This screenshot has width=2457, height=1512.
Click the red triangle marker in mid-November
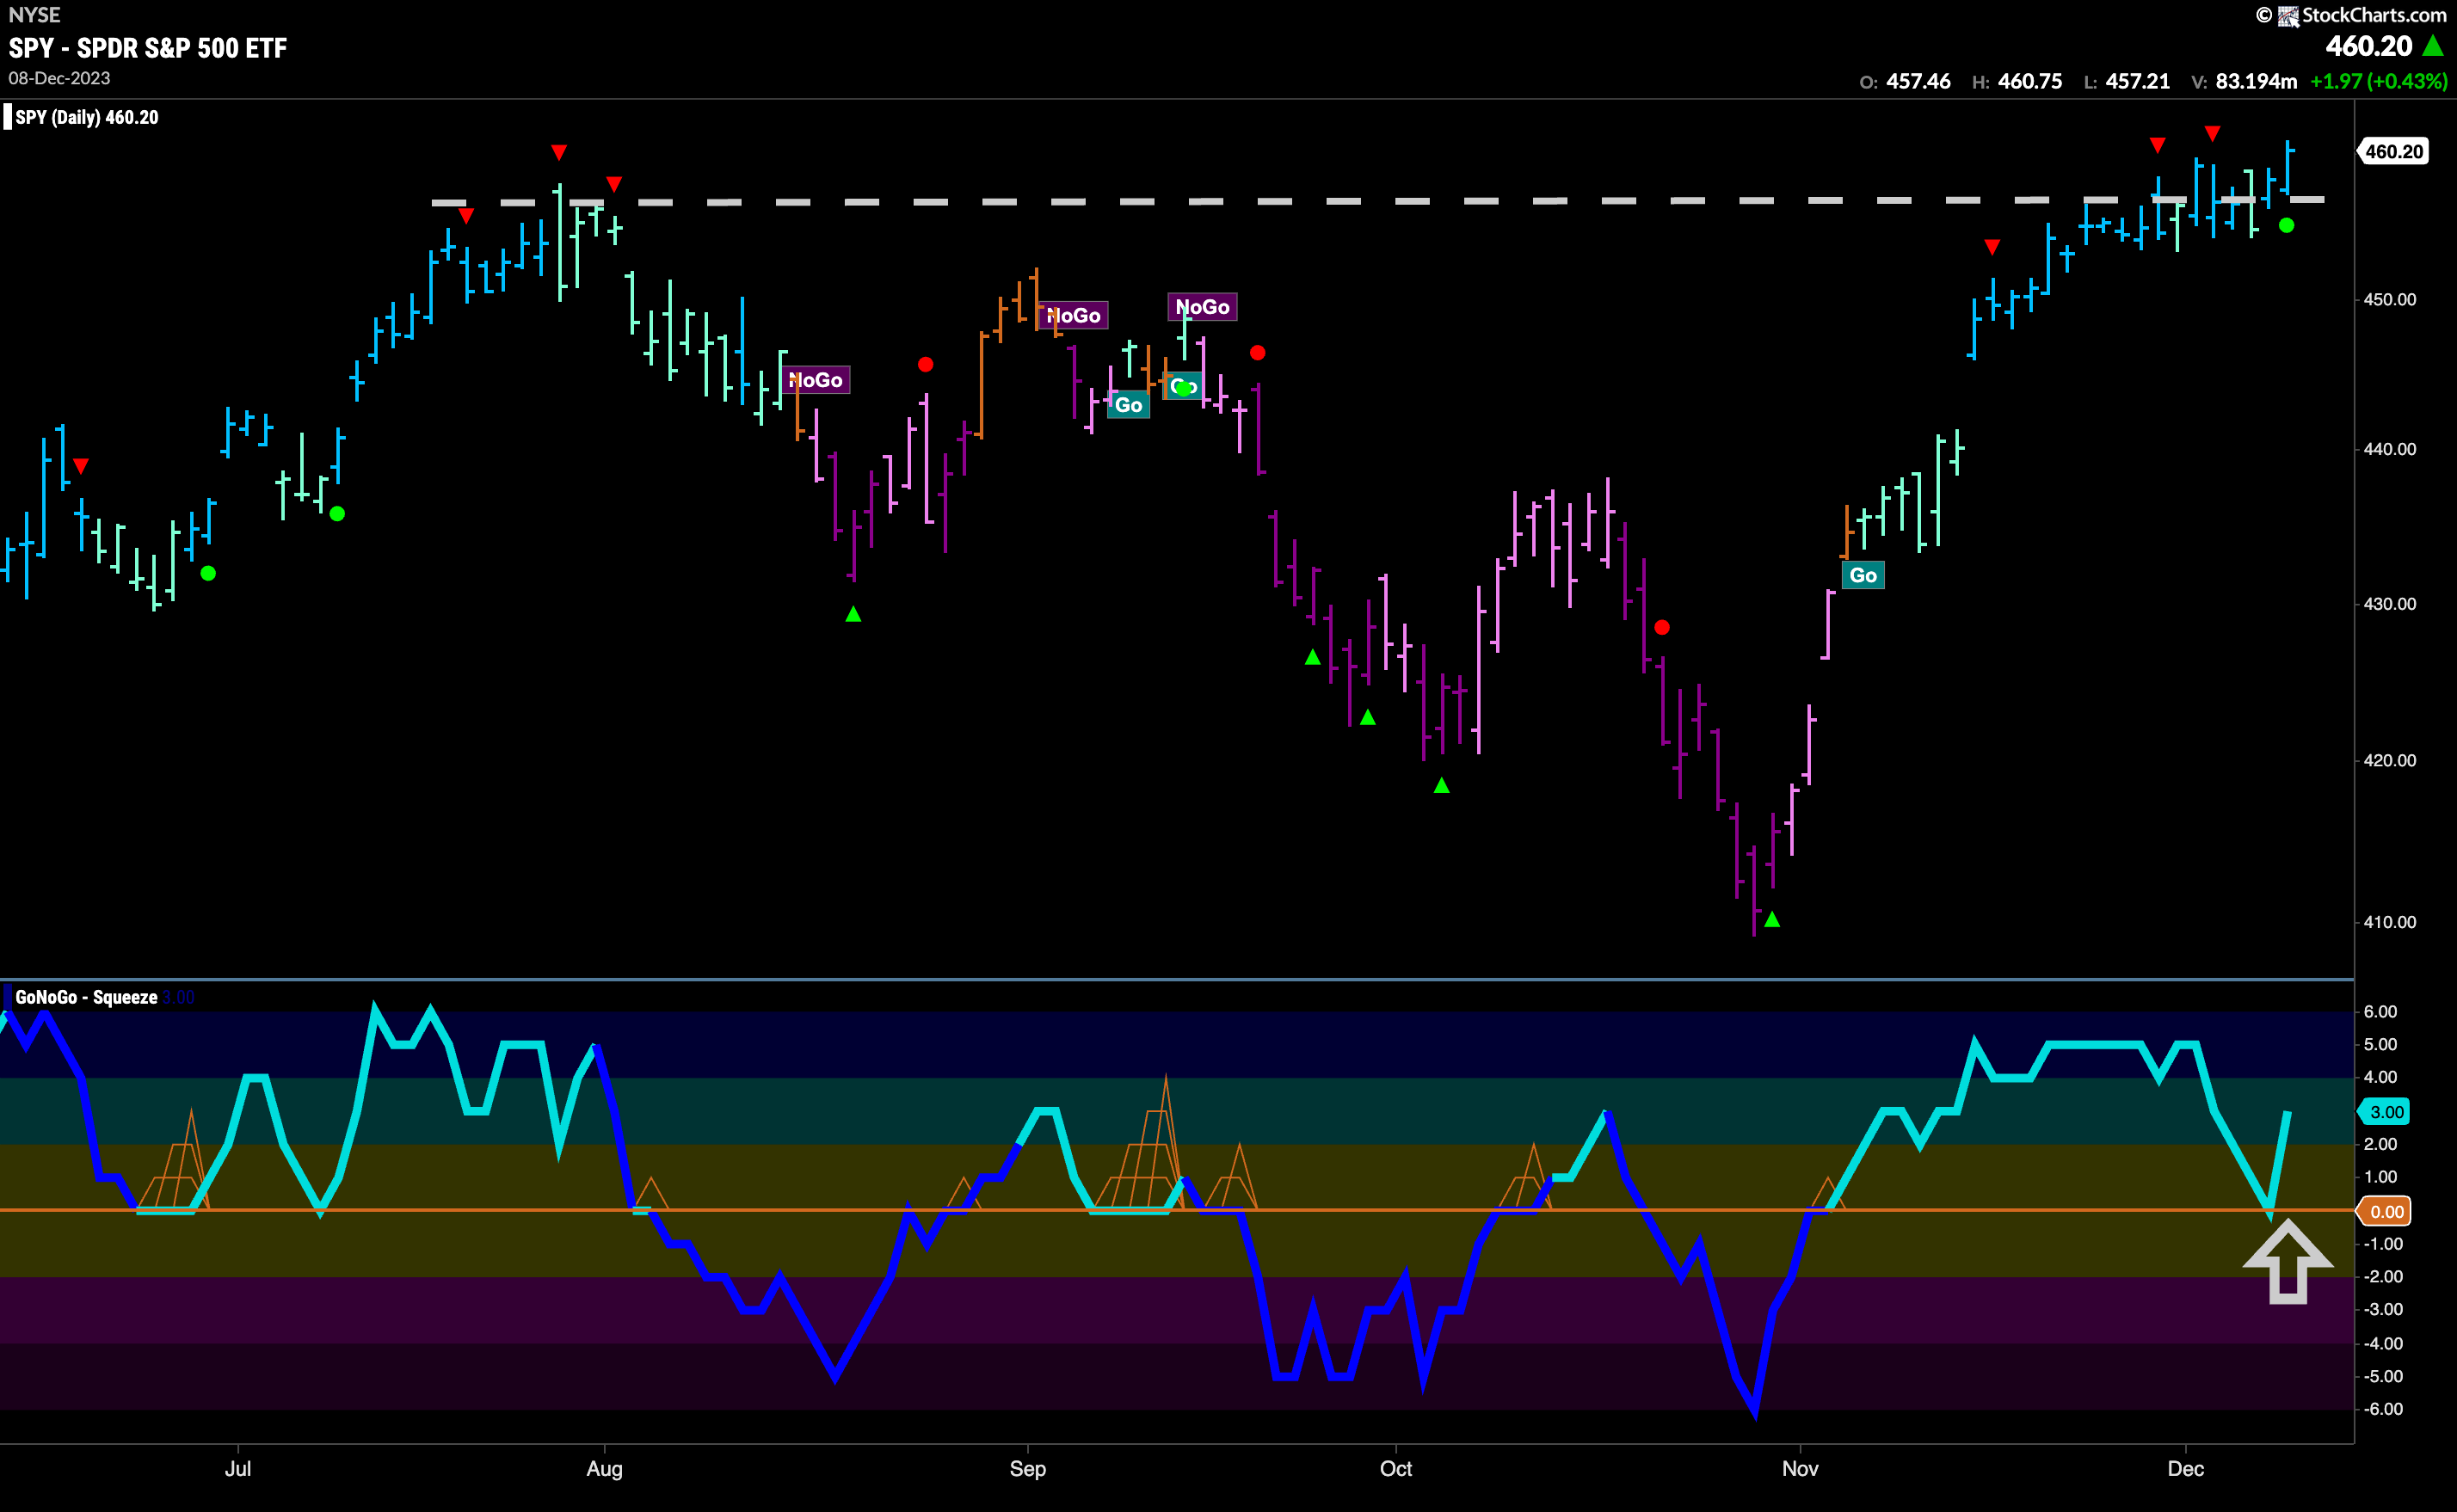pyautogui.click(x=1992, y=247)
